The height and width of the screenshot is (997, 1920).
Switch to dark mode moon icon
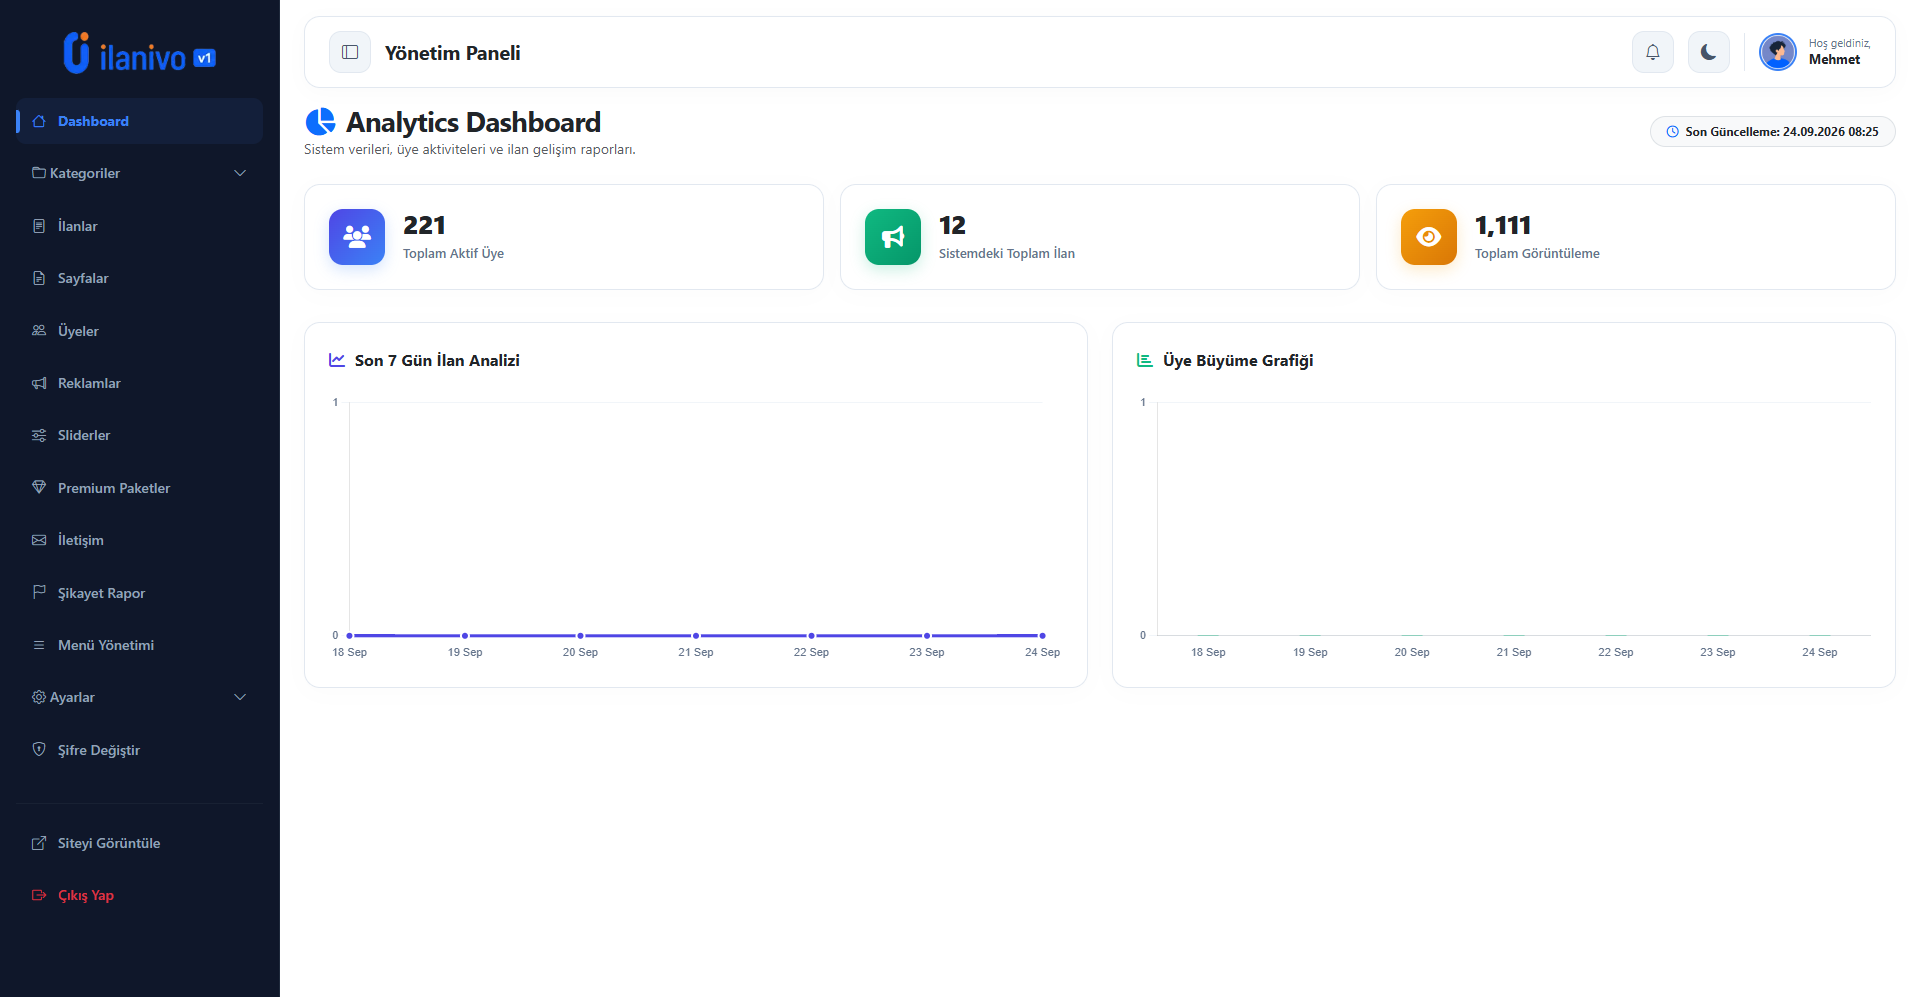point(1709,52)
